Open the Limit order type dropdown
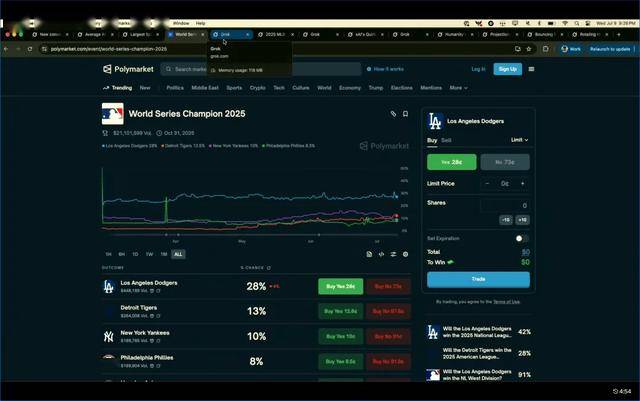 520,140
